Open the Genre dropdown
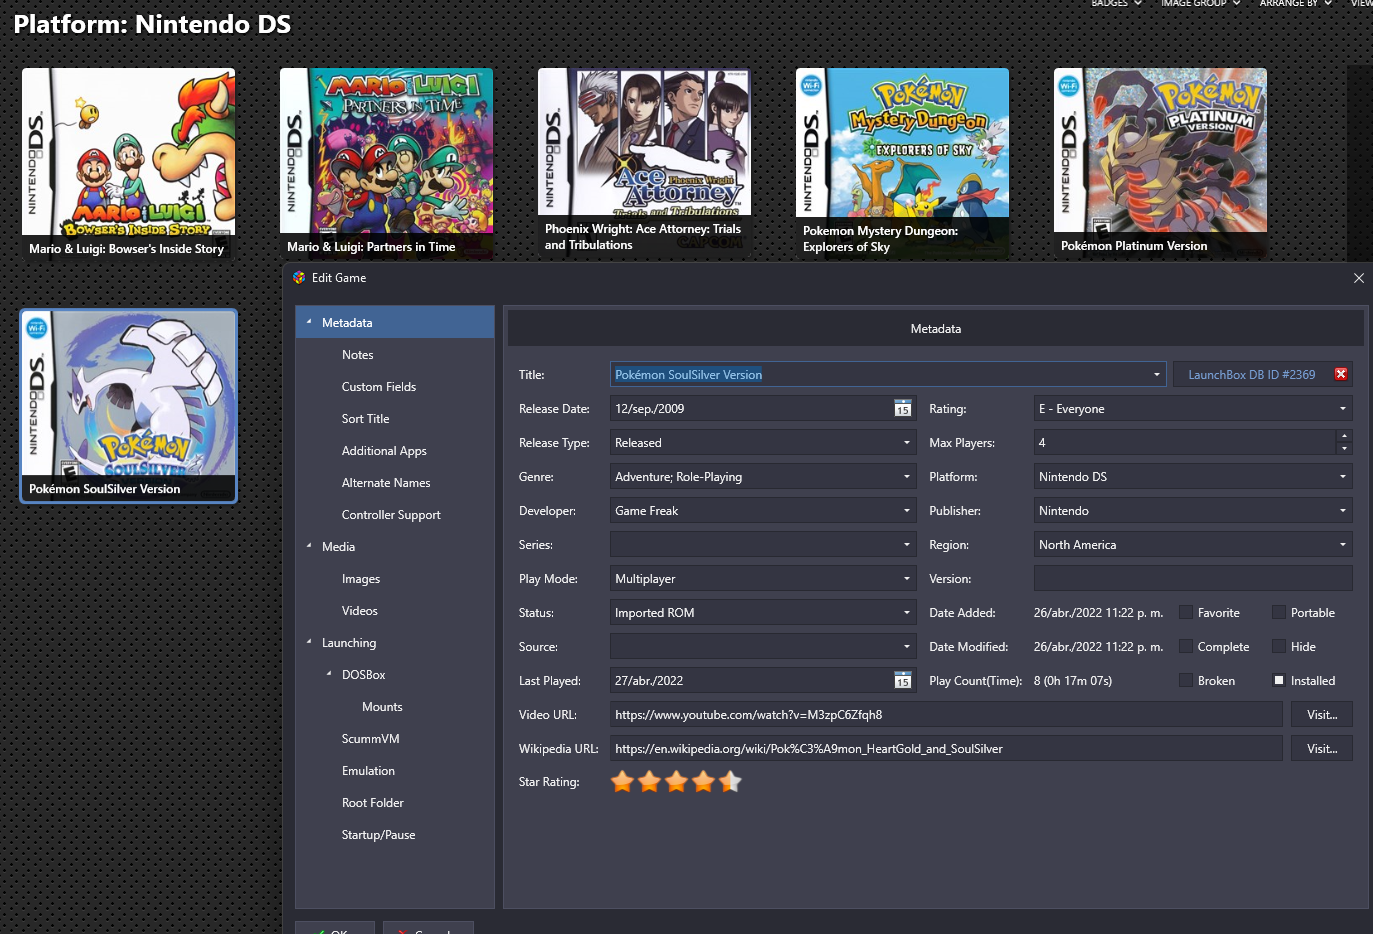This screenshot has width=1373, height=934. [907, 477]
